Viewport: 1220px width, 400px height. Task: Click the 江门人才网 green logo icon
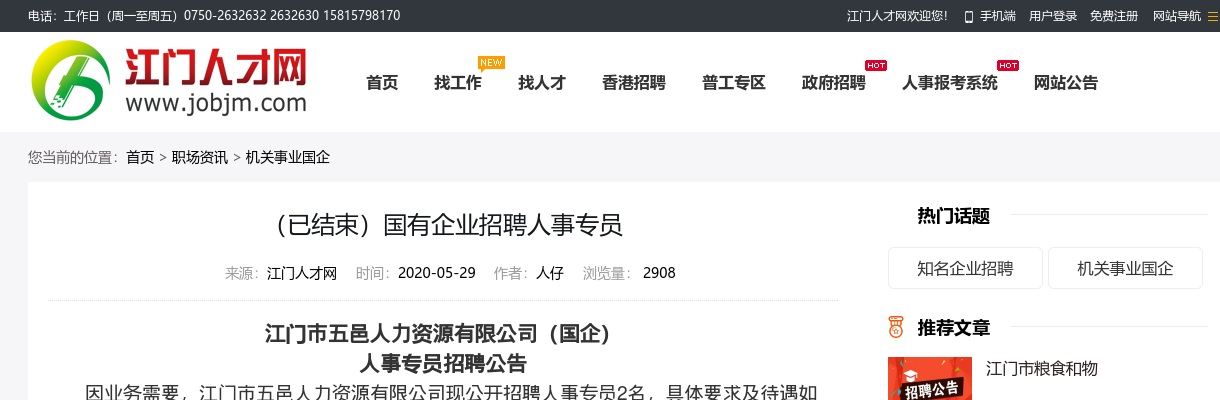tap(68, 81)
